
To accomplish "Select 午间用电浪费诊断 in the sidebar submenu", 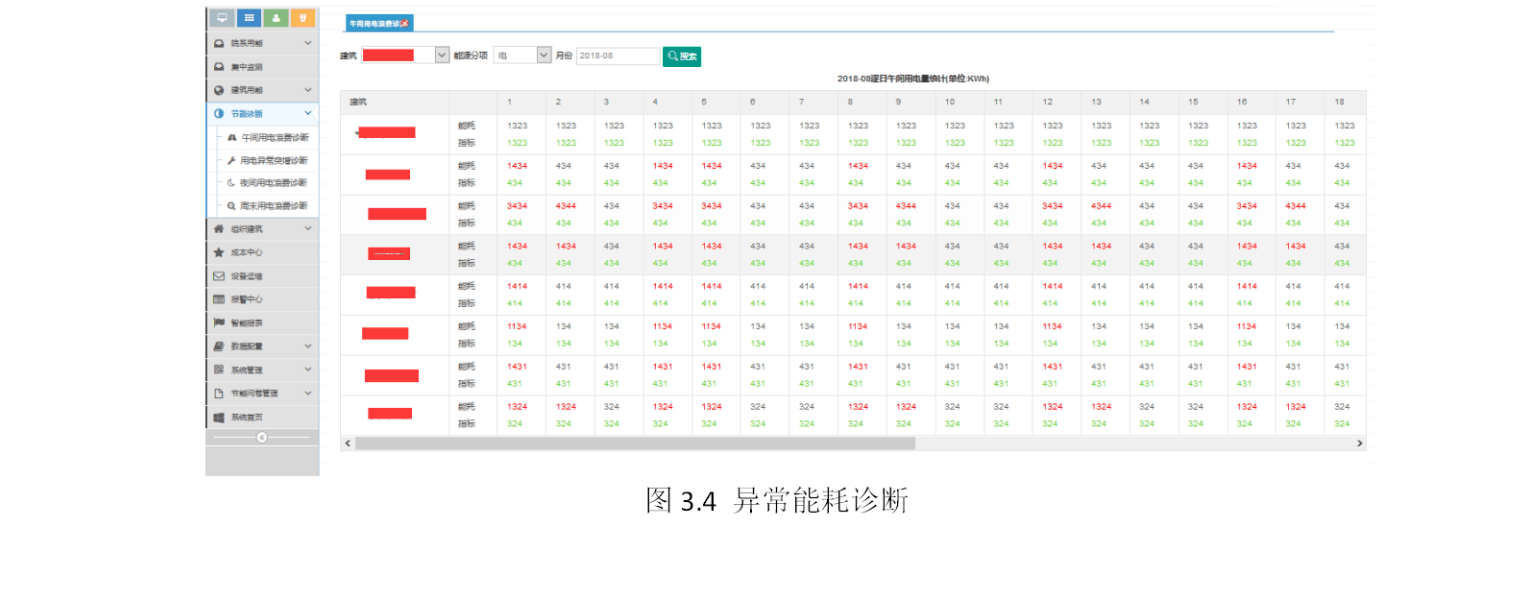I will point(267,137).
